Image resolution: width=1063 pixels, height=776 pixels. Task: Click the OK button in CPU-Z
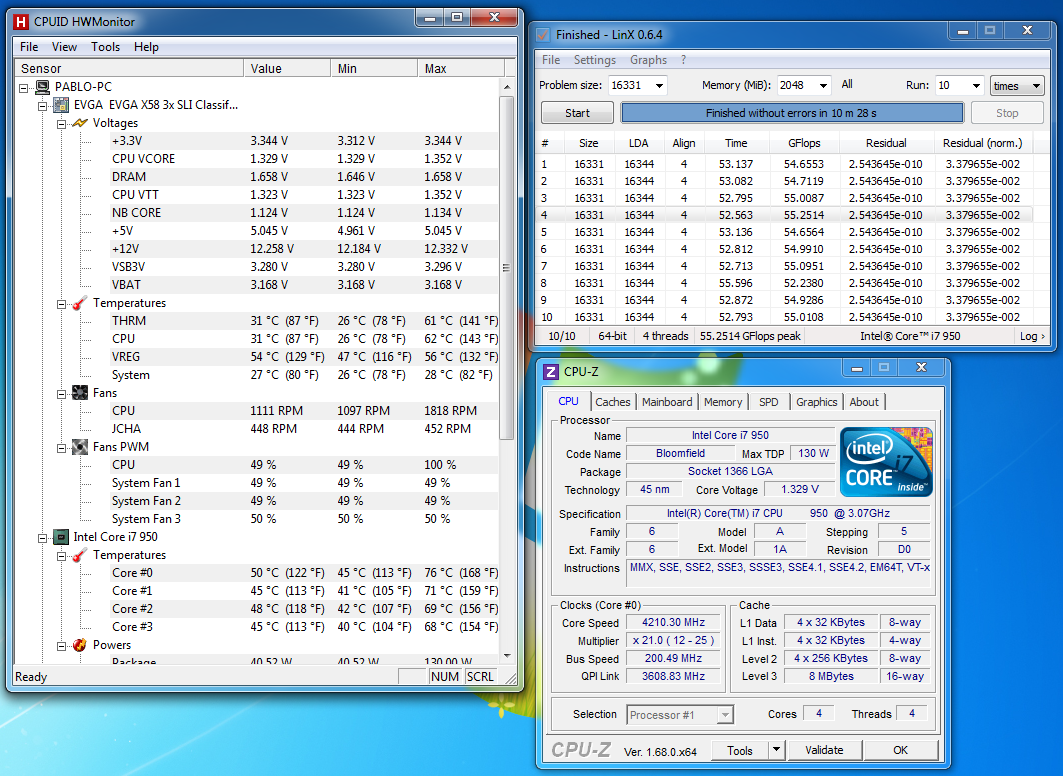pos(900,750)
